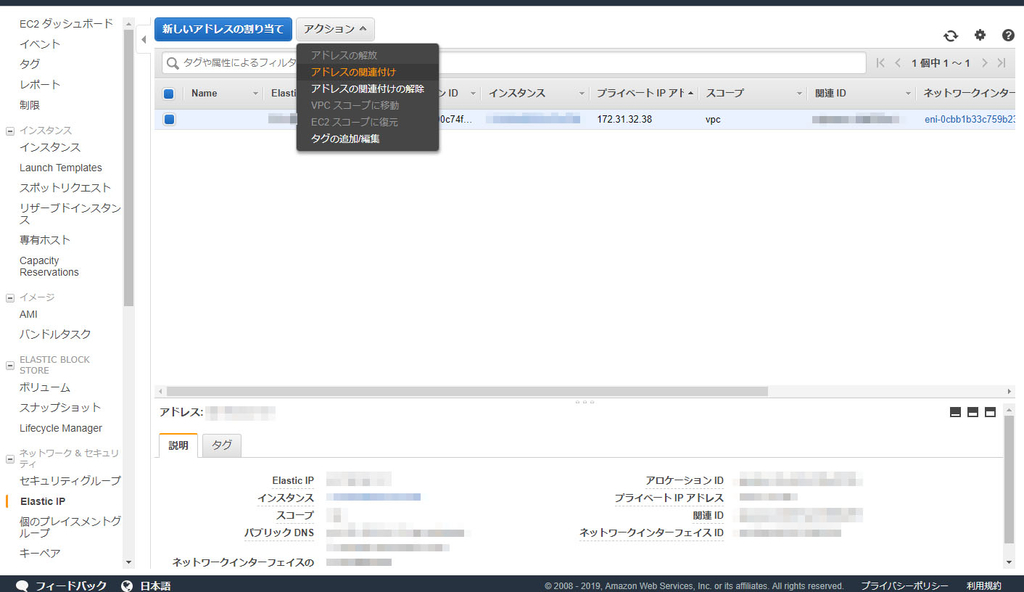This screenshot has height=592, width=1024.
Task: Switch to the タグ tab in the details pane
Action: click(x=221, y=445)
